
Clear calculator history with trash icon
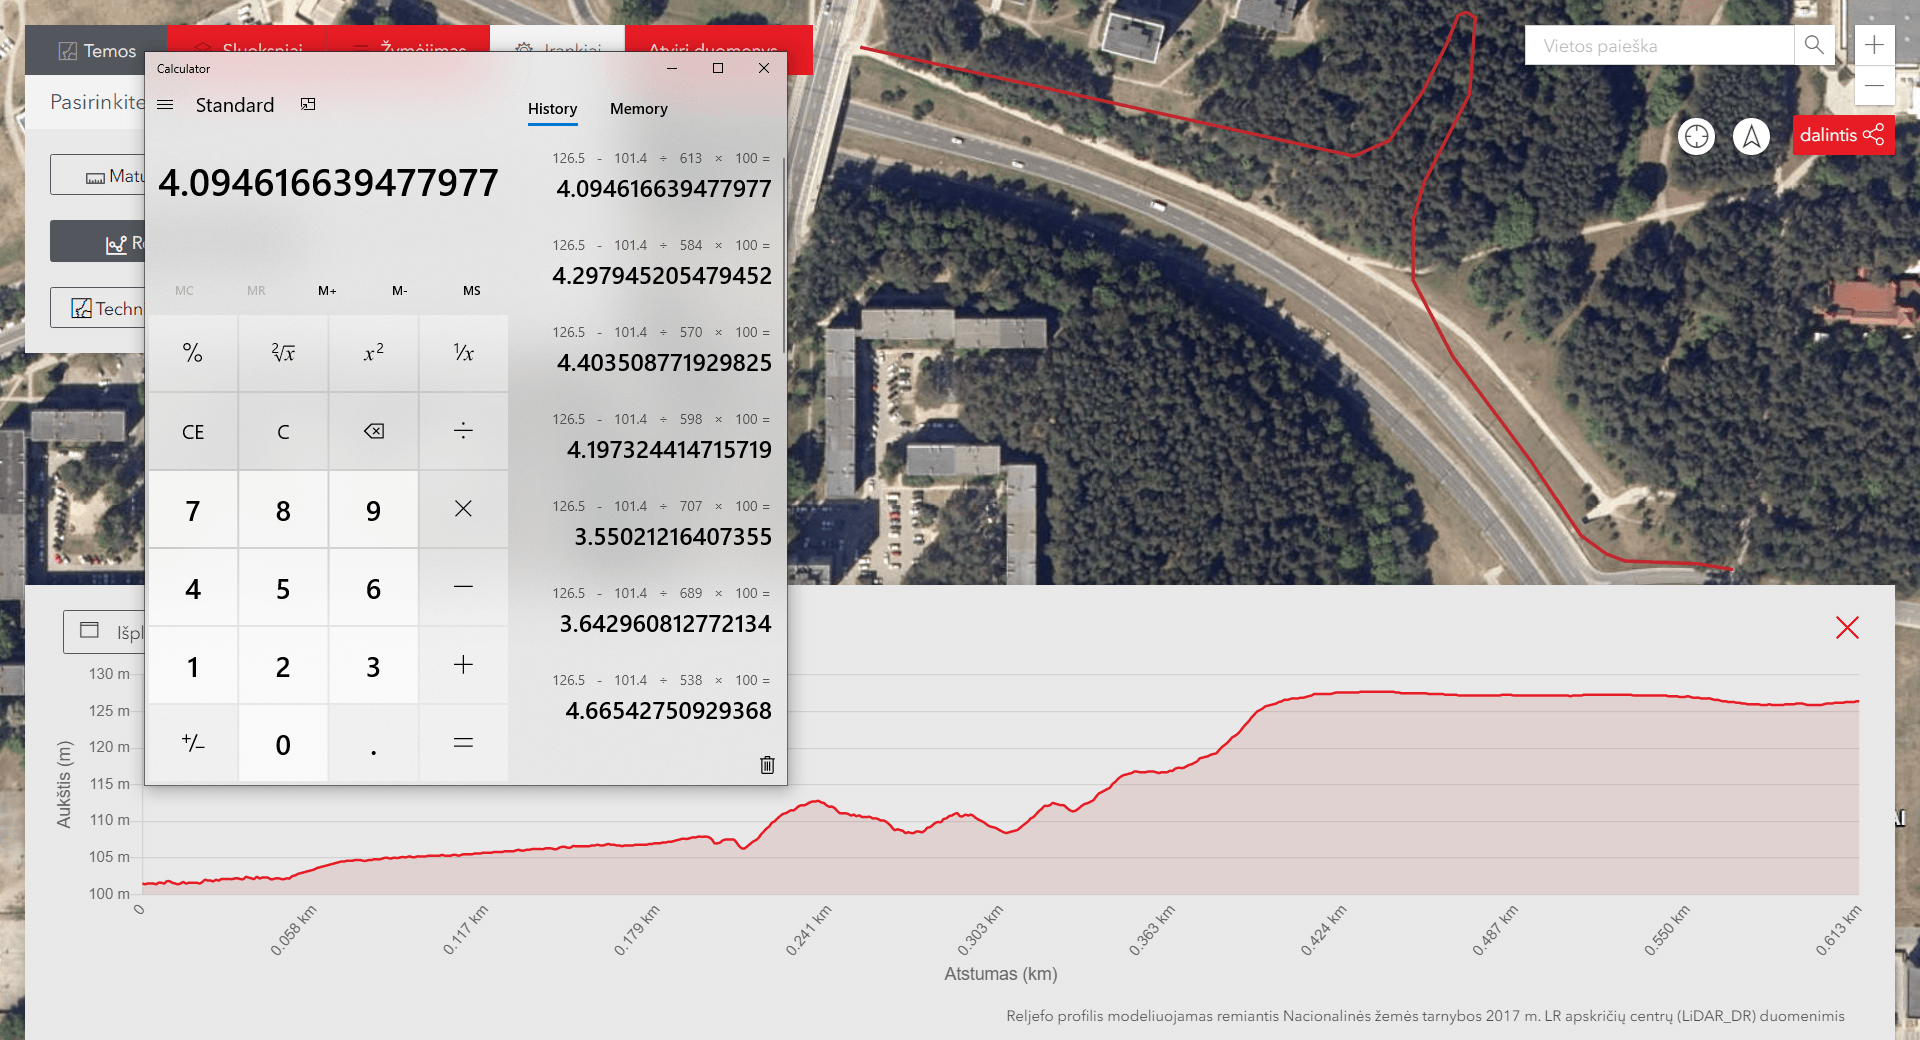coord(767,765)
